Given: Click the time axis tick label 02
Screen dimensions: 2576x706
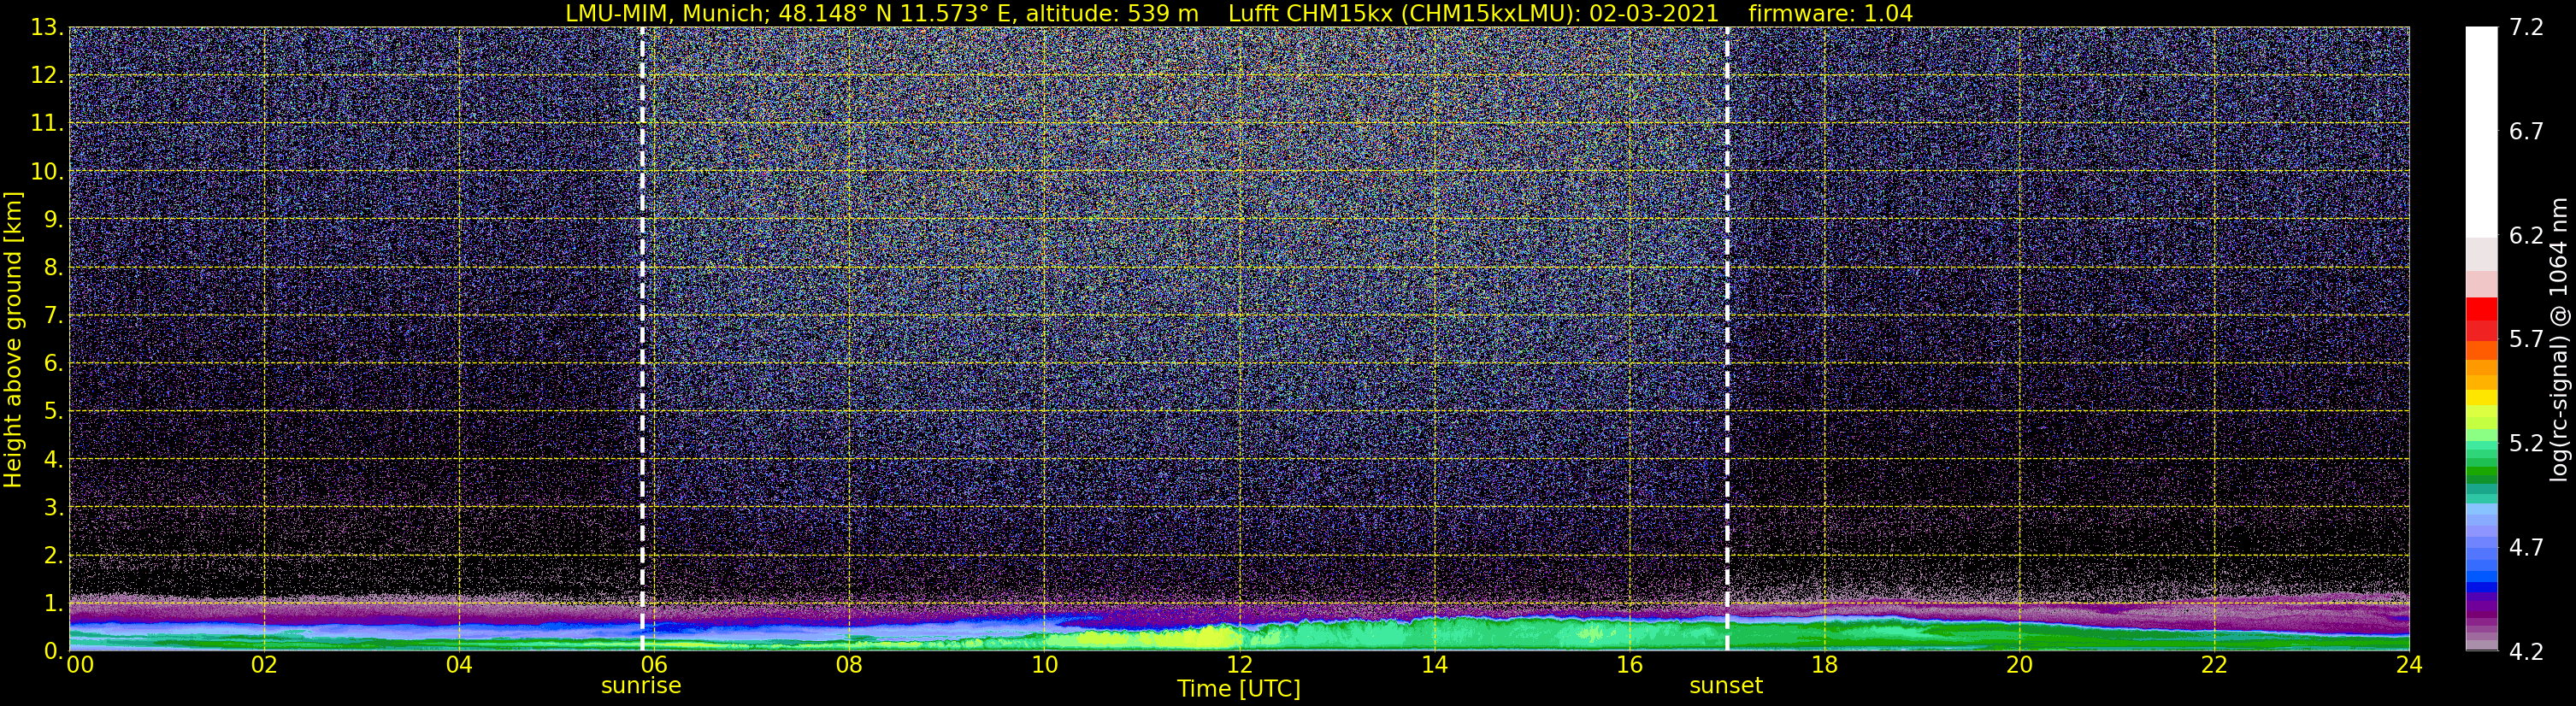Looking at the screenshot, I should pyautogui.click(x=264, y=666).
